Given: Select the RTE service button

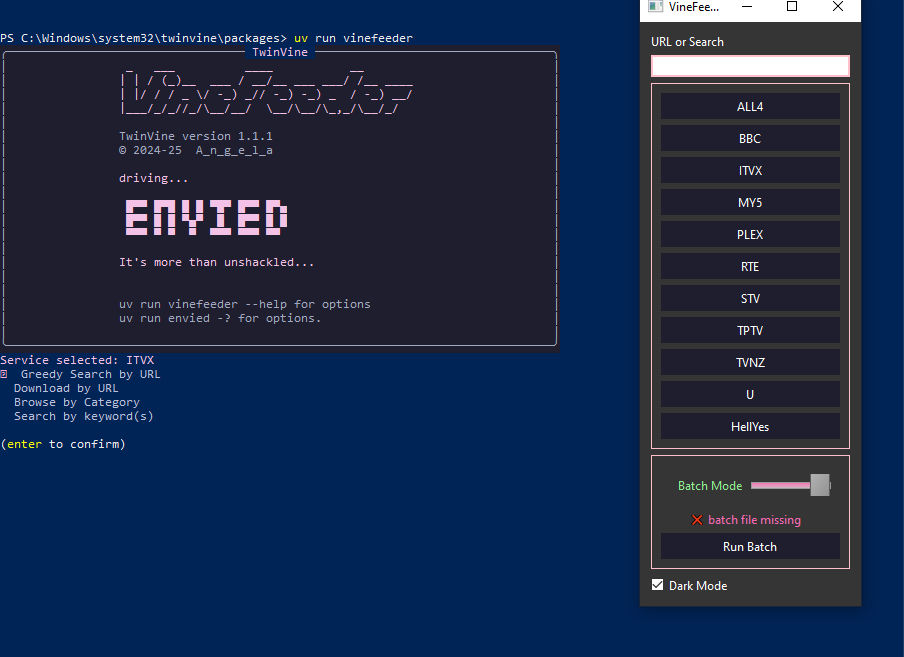Looking at the screenshot, I should 749,266.
